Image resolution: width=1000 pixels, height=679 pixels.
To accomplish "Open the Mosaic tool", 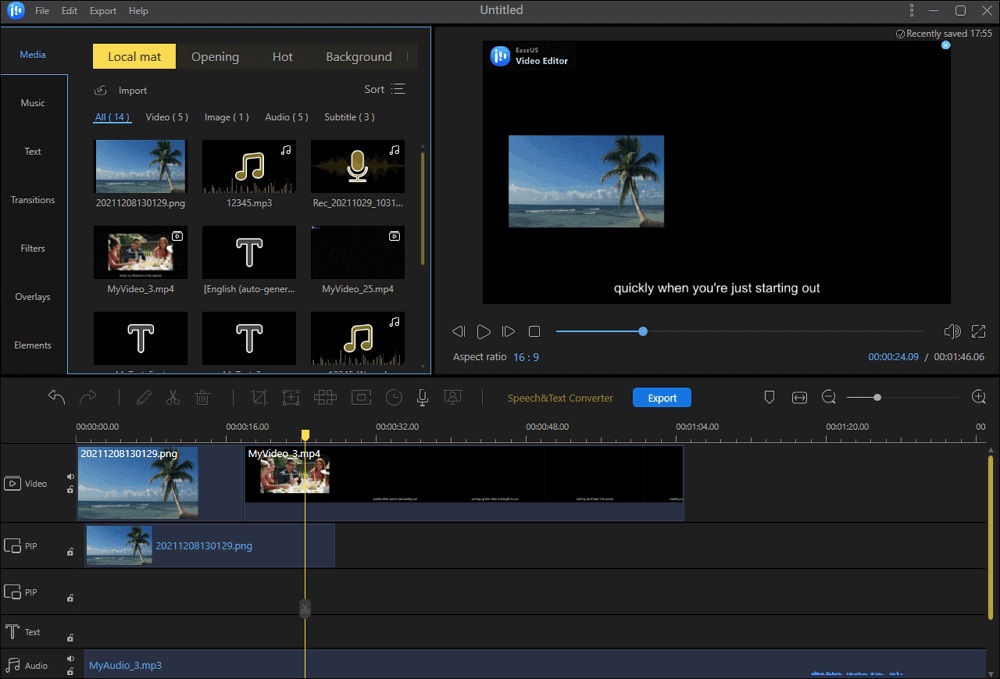I will (324, 397).
